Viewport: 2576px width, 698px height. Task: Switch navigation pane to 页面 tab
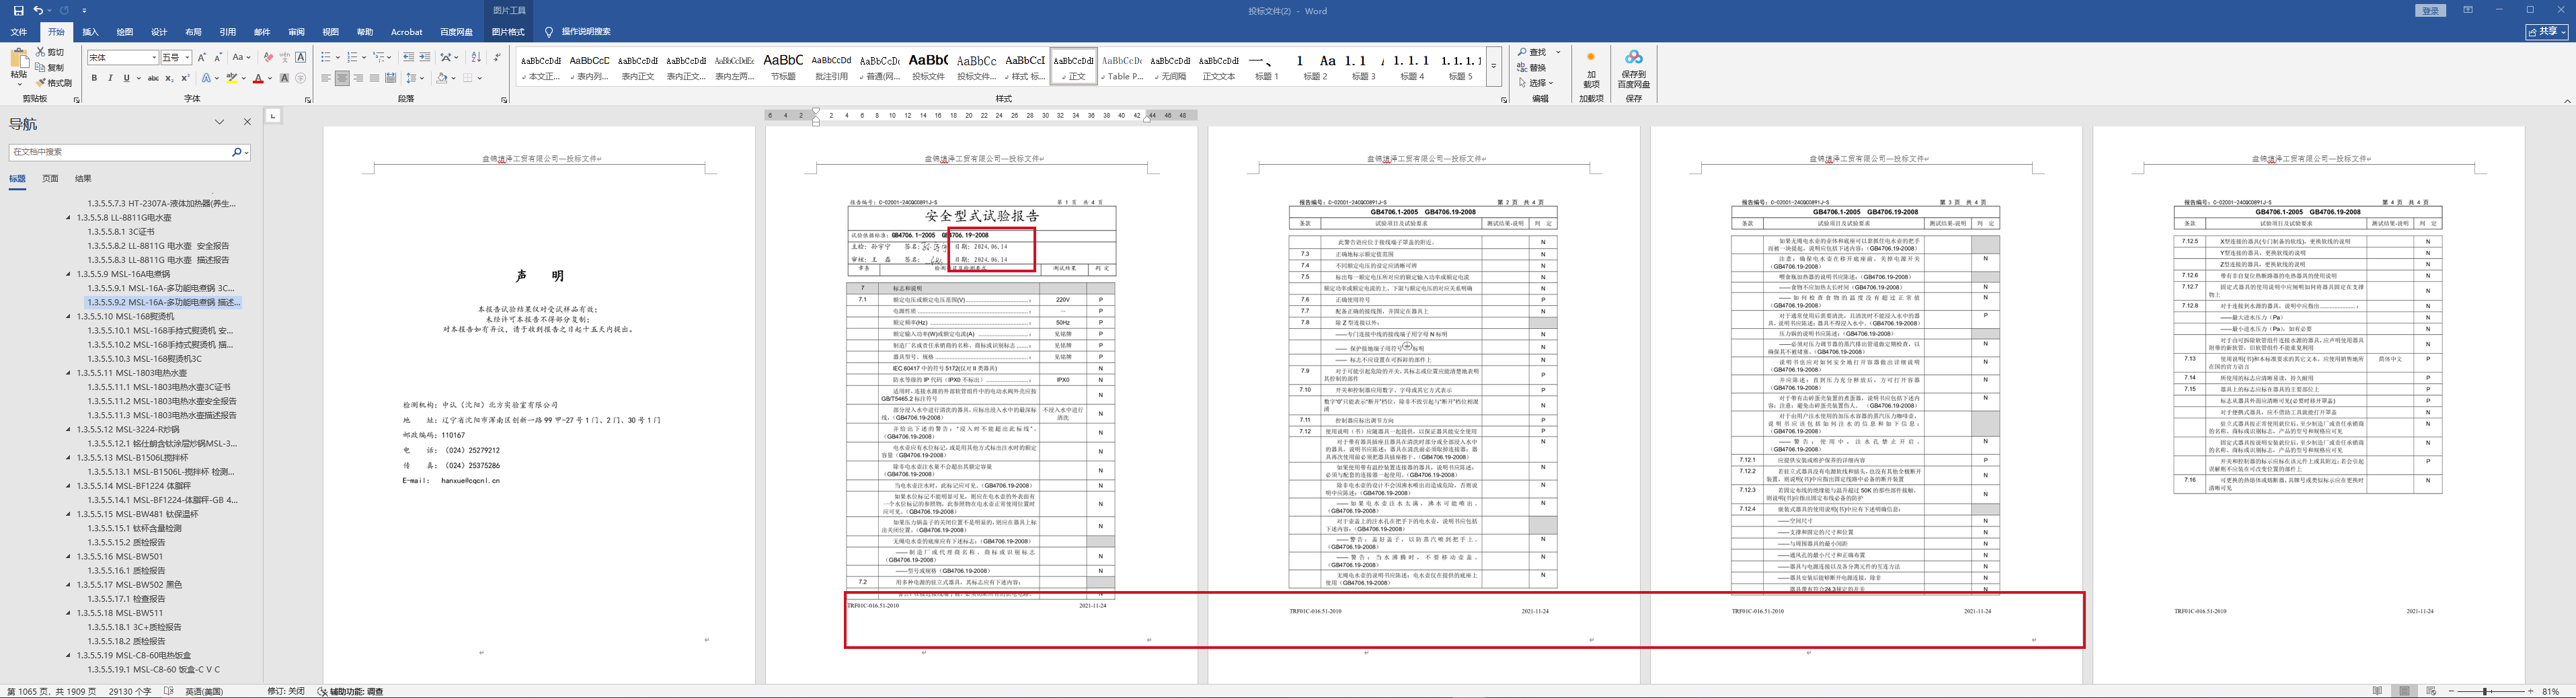[50, 179]
